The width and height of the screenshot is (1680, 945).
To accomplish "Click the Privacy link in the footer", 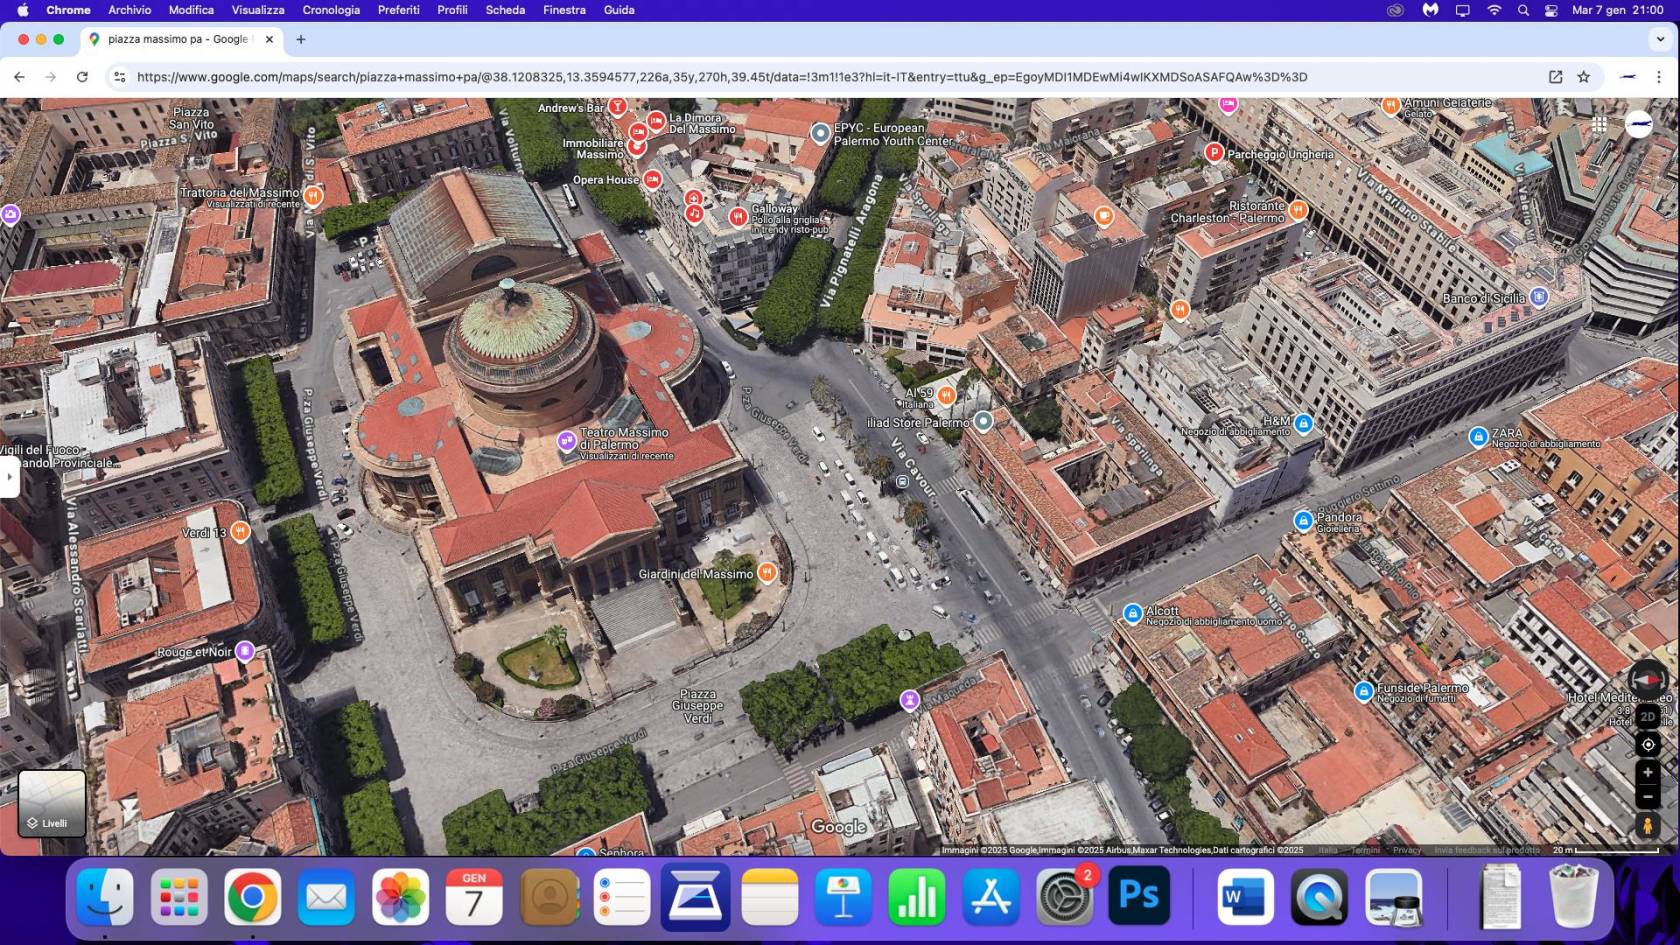I will (1406, 850).
